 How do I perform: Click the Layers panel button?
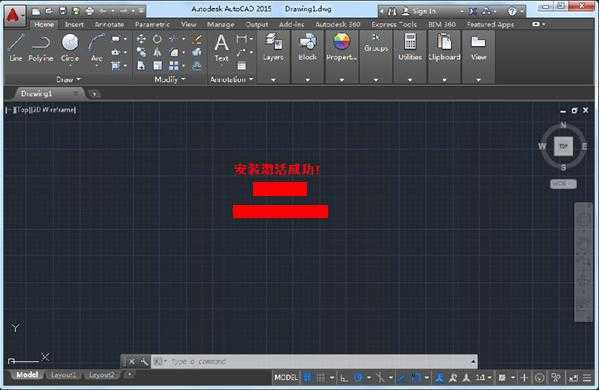tap(274, 48)
